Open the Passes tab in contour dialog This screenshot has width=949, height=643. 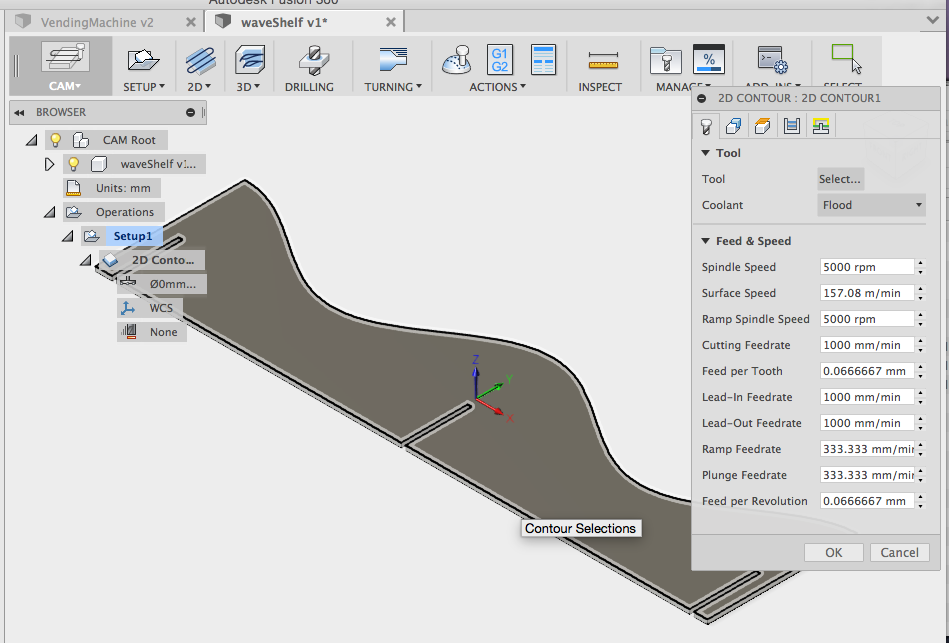(x=792, y=126)
